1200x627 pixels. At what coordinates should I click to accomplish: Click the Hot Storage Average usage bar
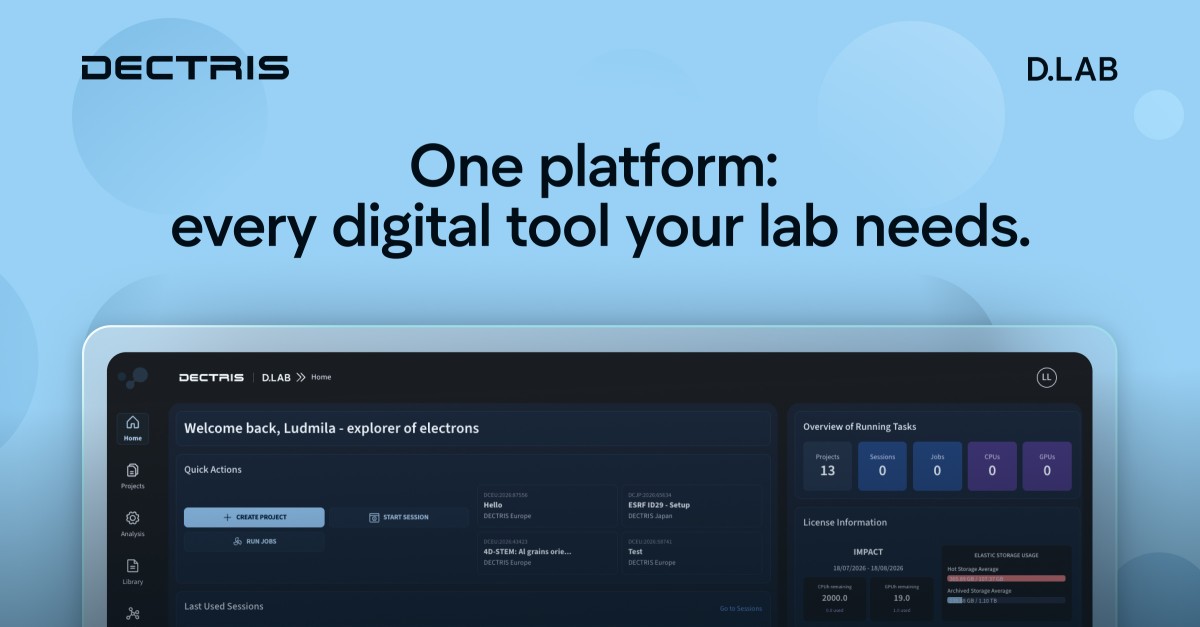click(1006, 578)
